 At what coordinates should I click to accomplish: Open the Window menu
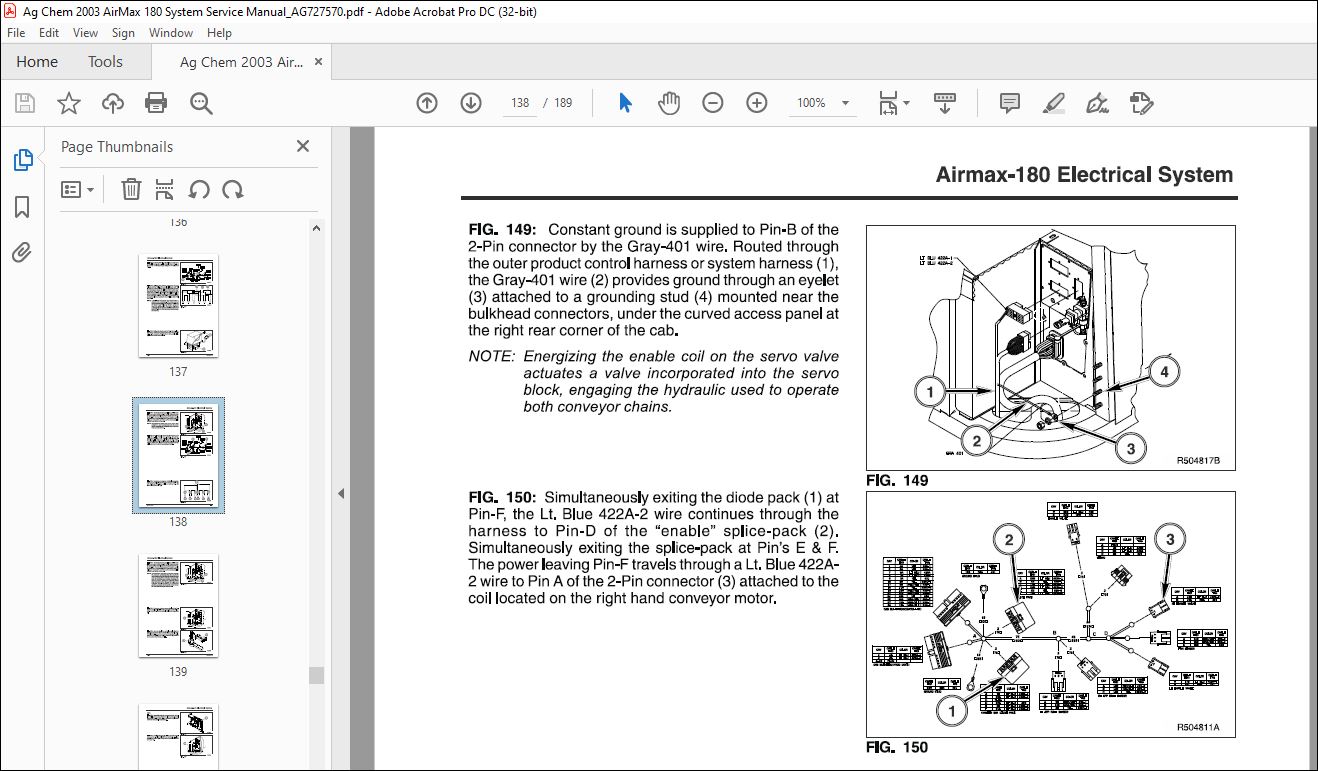tap(171, 33)
